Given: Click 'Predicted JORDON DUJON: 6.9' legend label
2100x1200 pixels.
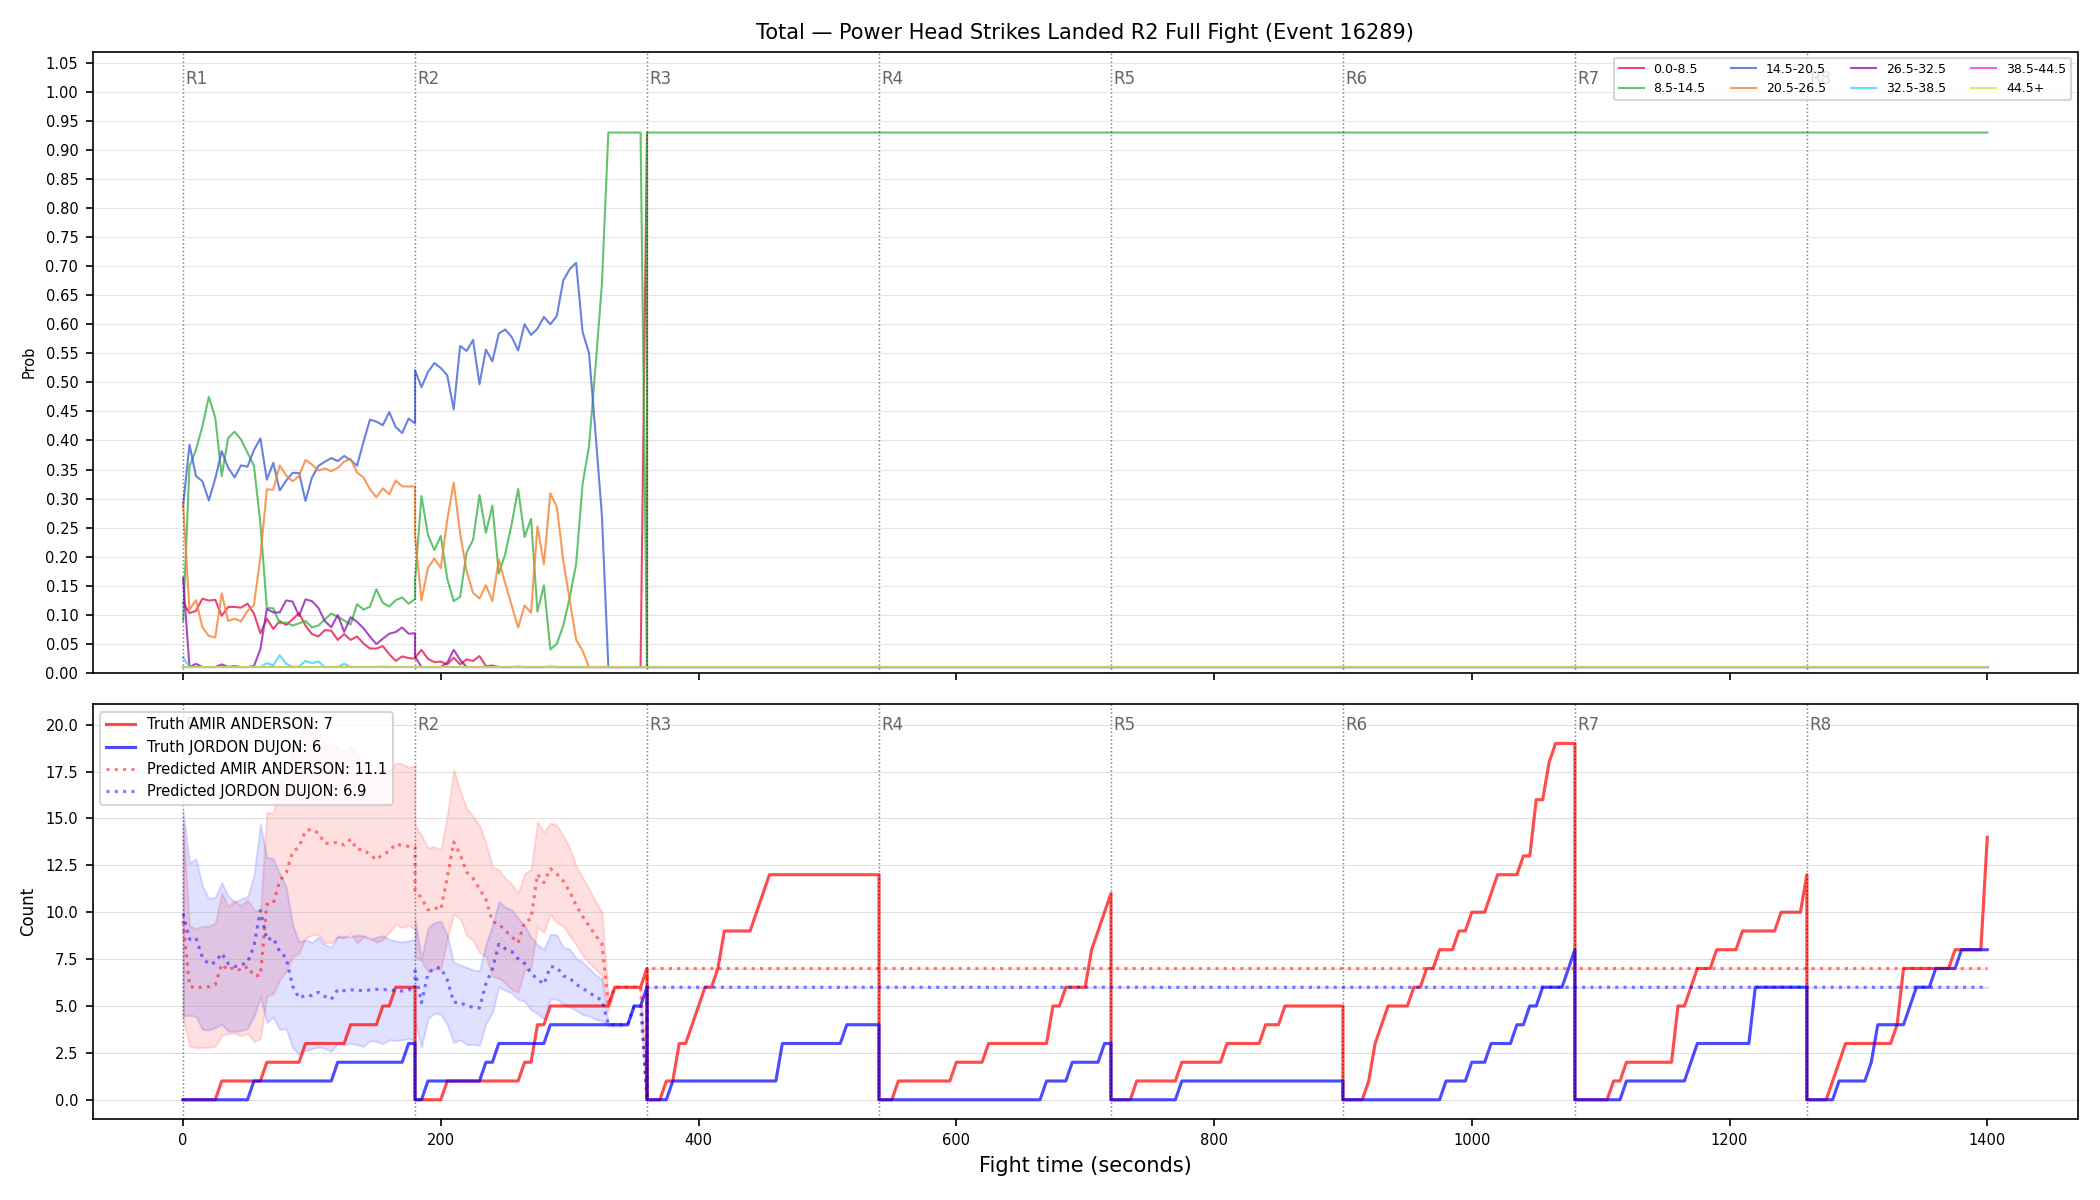Looking at the screenshot, I should (x=257, y=791).
